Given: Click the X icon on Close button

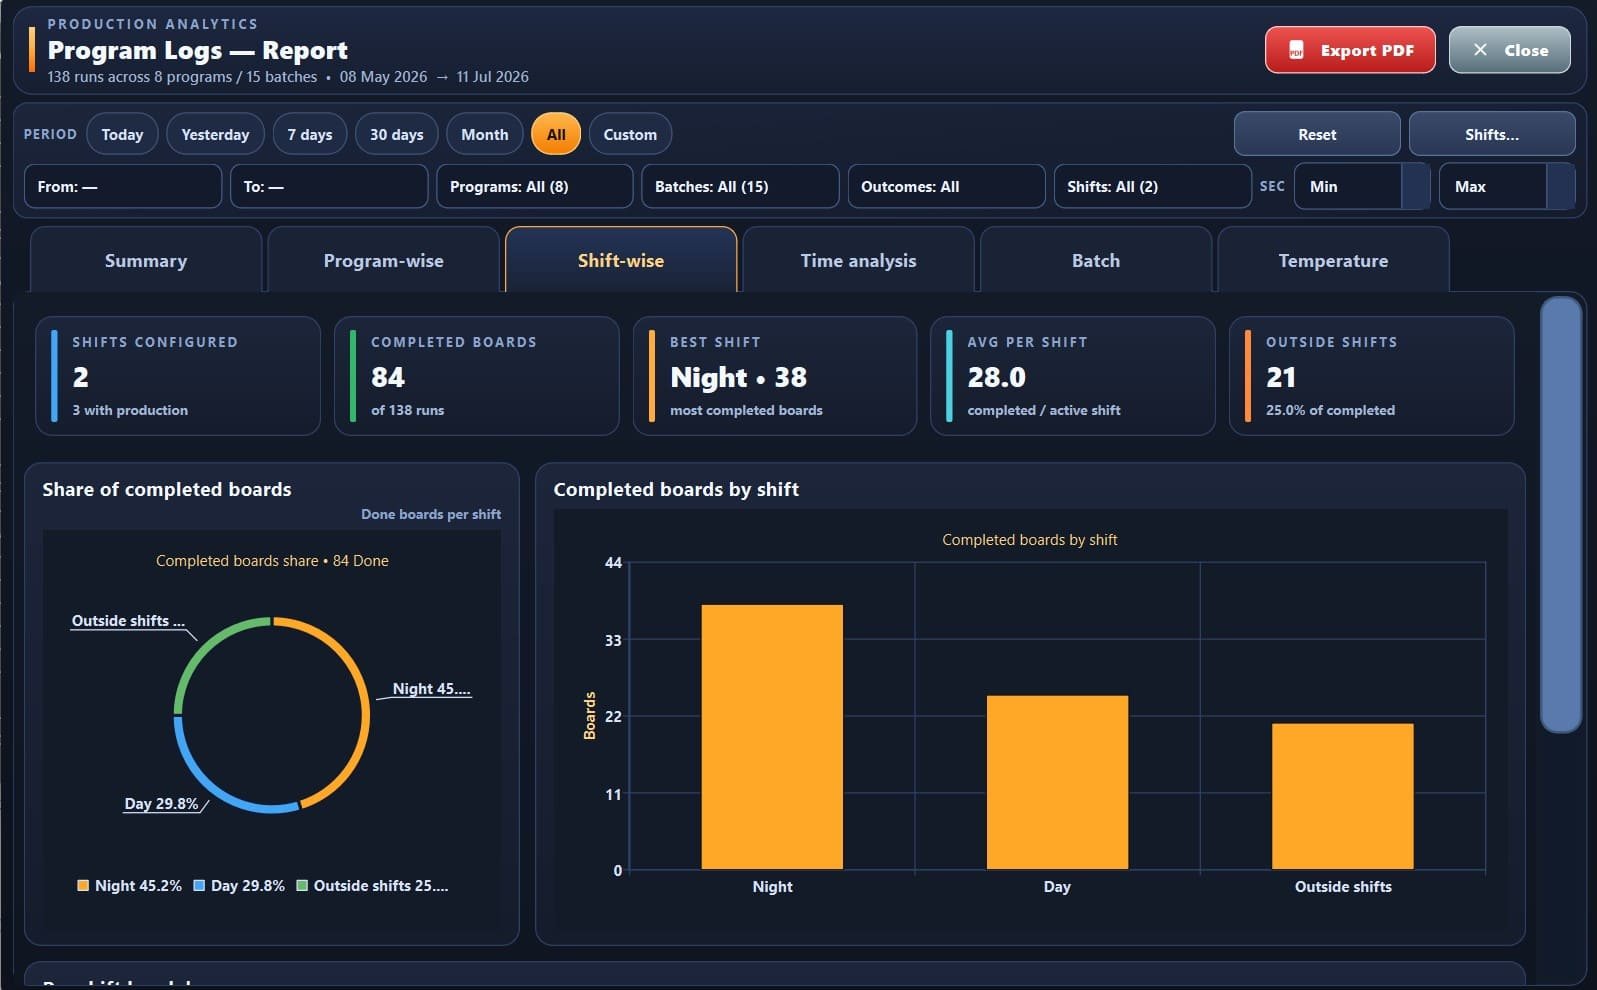Looking at the screenshot, I should pyautogui.click(x=1481, y=50).
